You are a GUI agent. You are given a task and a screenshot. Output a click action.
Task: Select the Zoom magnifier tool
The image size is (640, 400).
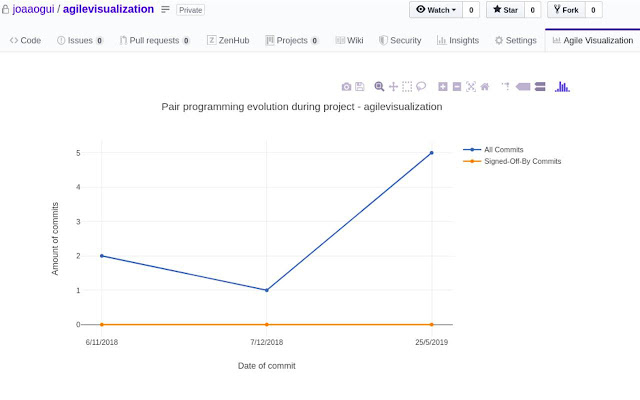379,87
